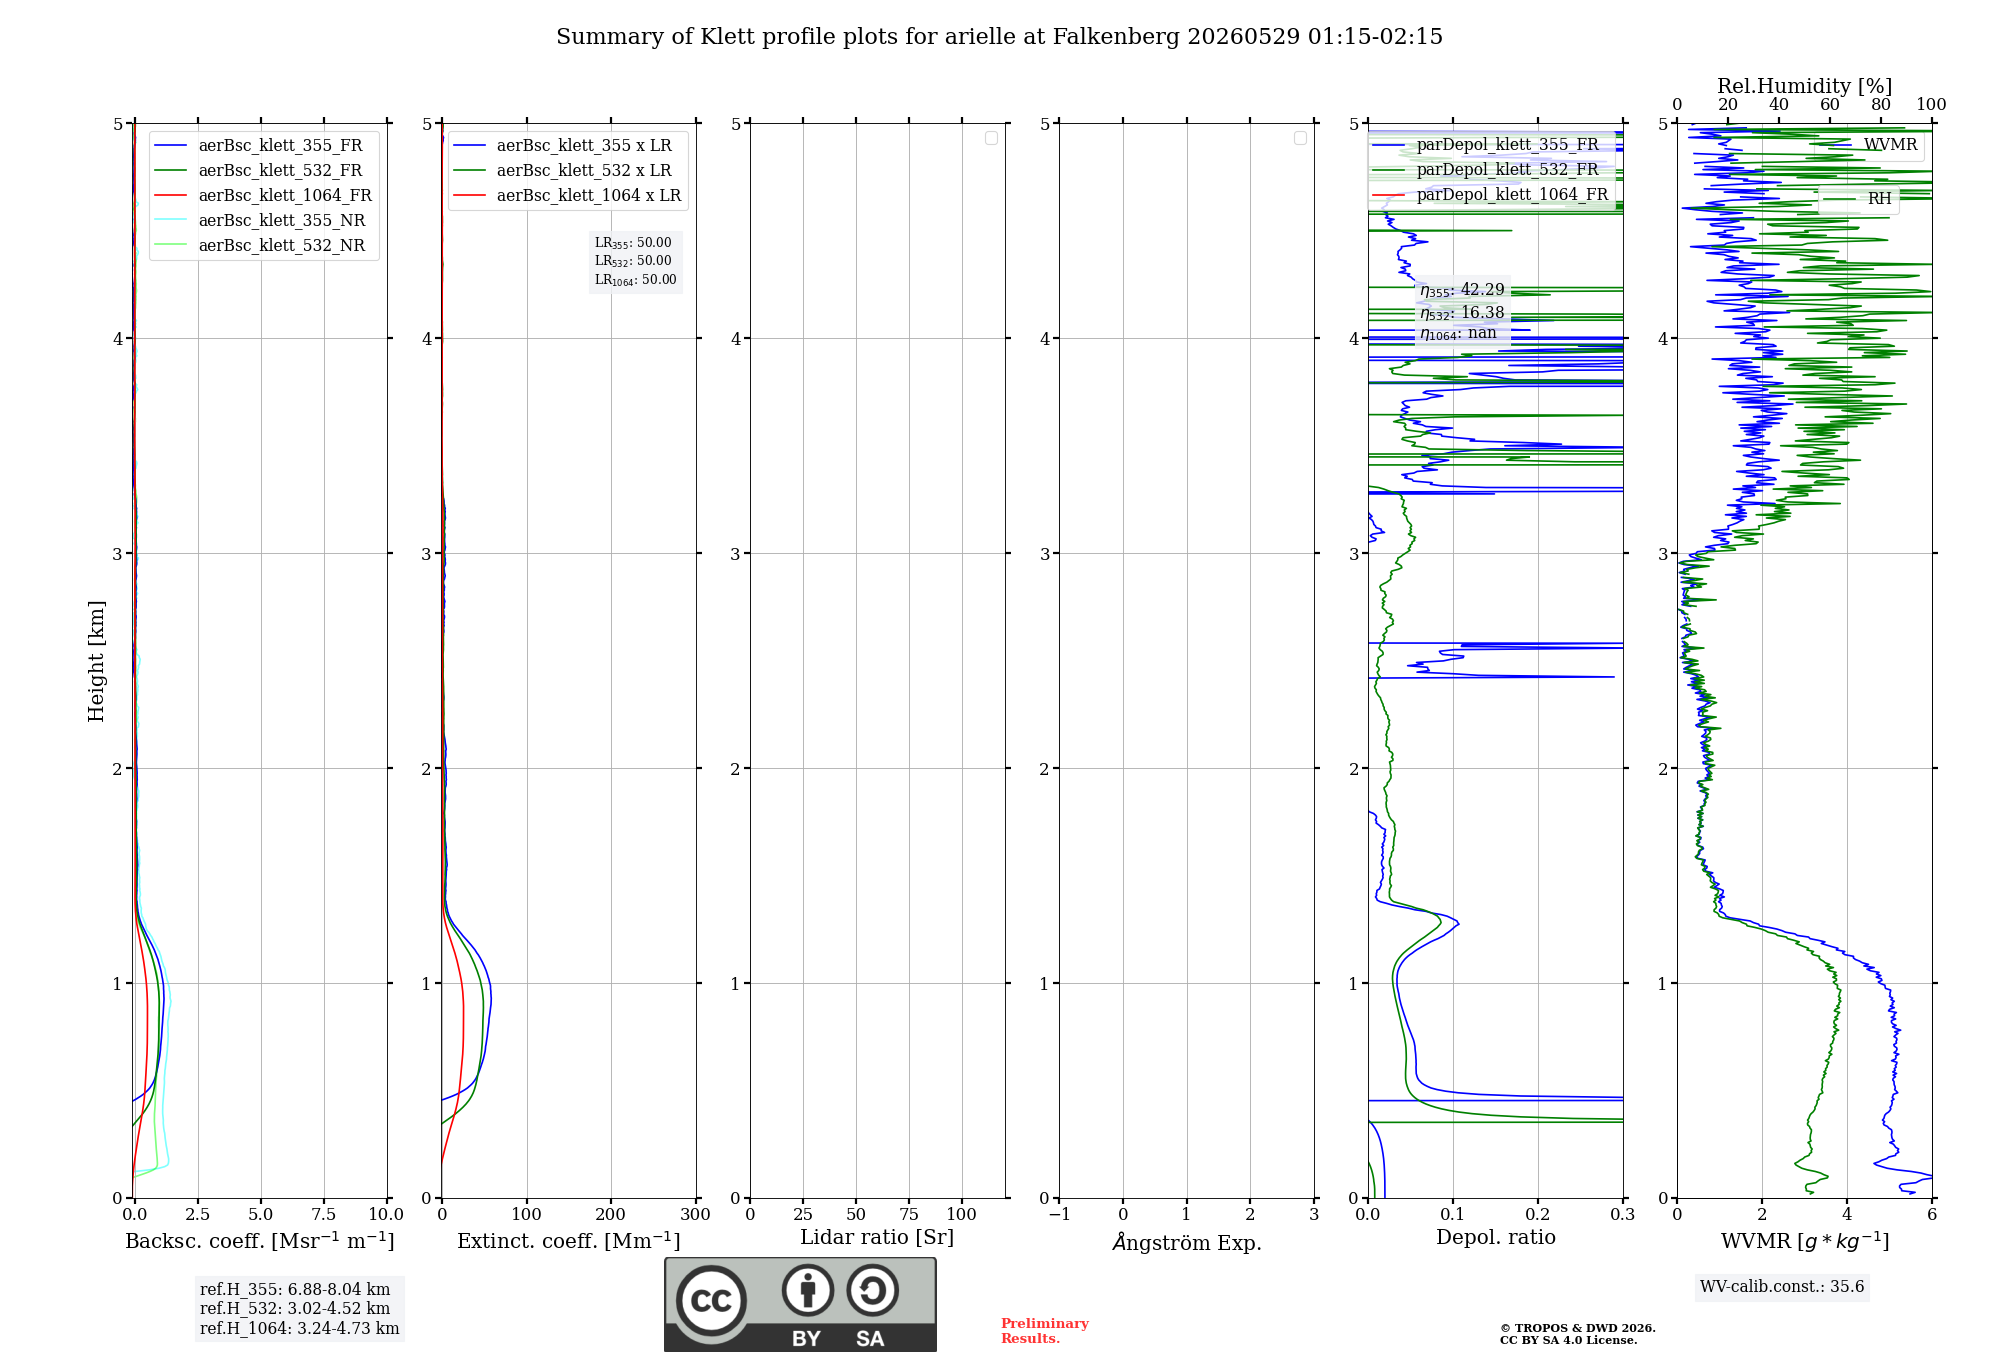Image resolution: width=2000 pixels, height=1360 pixels.
Task: Click the 10.0 tick on backscatter axis
Action: click(x=386, y=1215)
